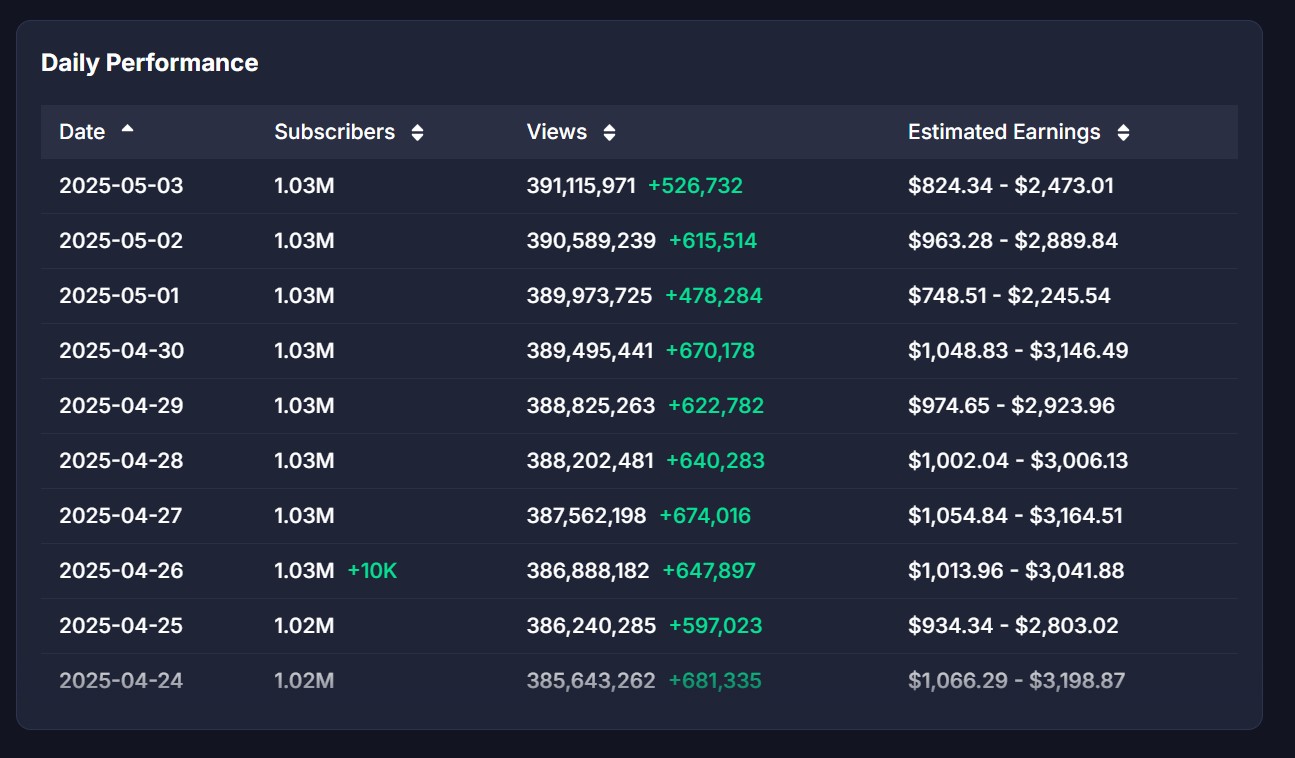Select the 2025-04-30 row date
This screenshot has height=758, width=1295.
point(121,351)
